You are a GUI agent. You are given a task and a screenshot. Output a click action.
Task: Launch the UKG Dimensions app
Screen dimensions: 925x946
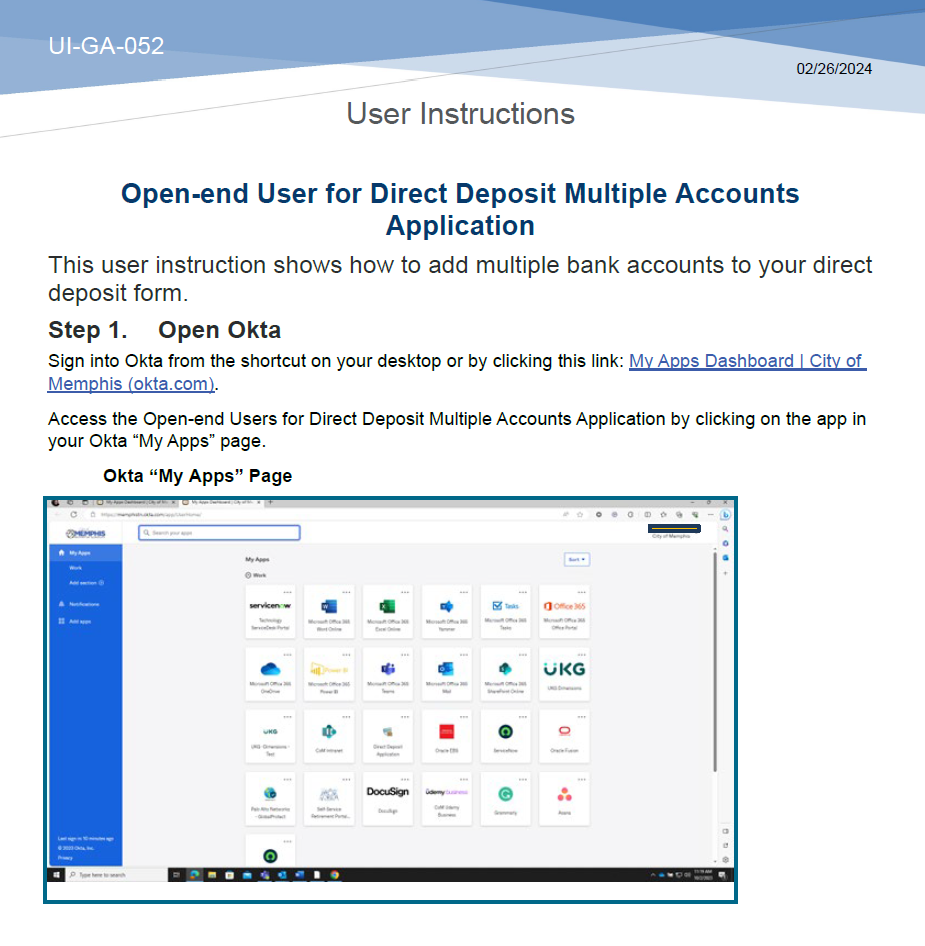pos(564,672)
